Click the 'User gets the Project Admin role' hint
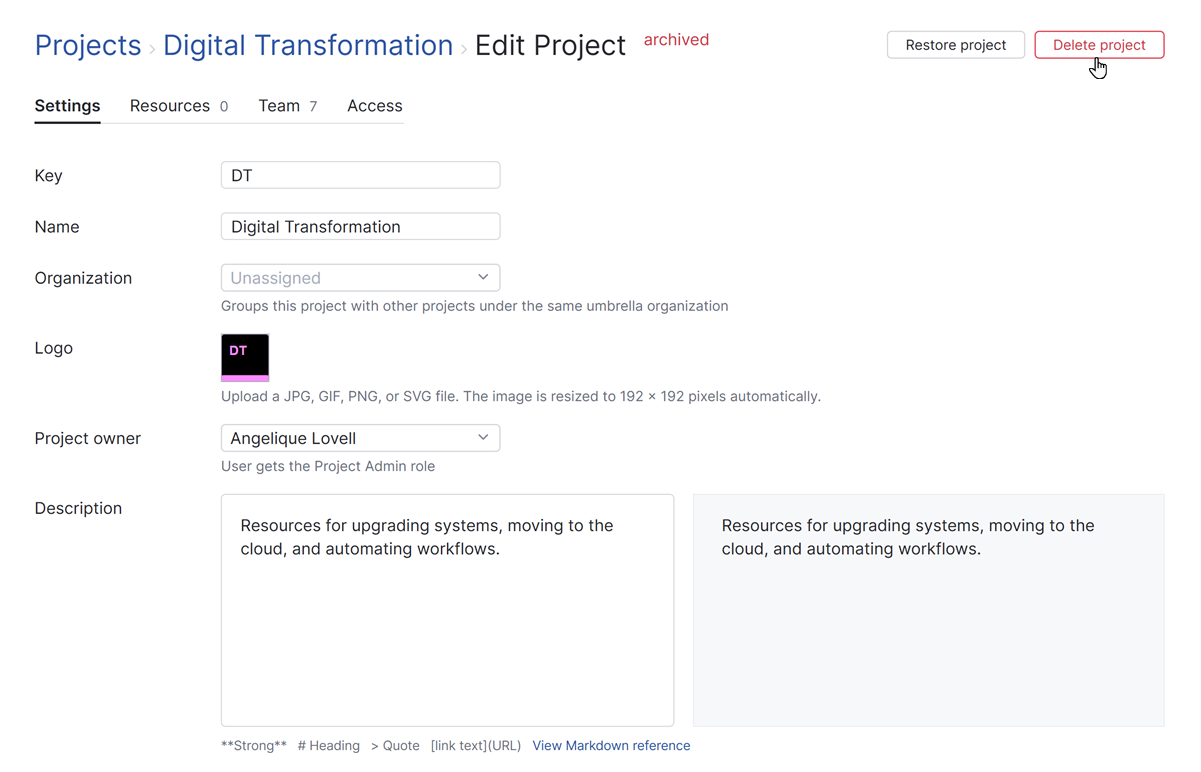This screenshot has width=1201, height=772. tap(328, 466)
